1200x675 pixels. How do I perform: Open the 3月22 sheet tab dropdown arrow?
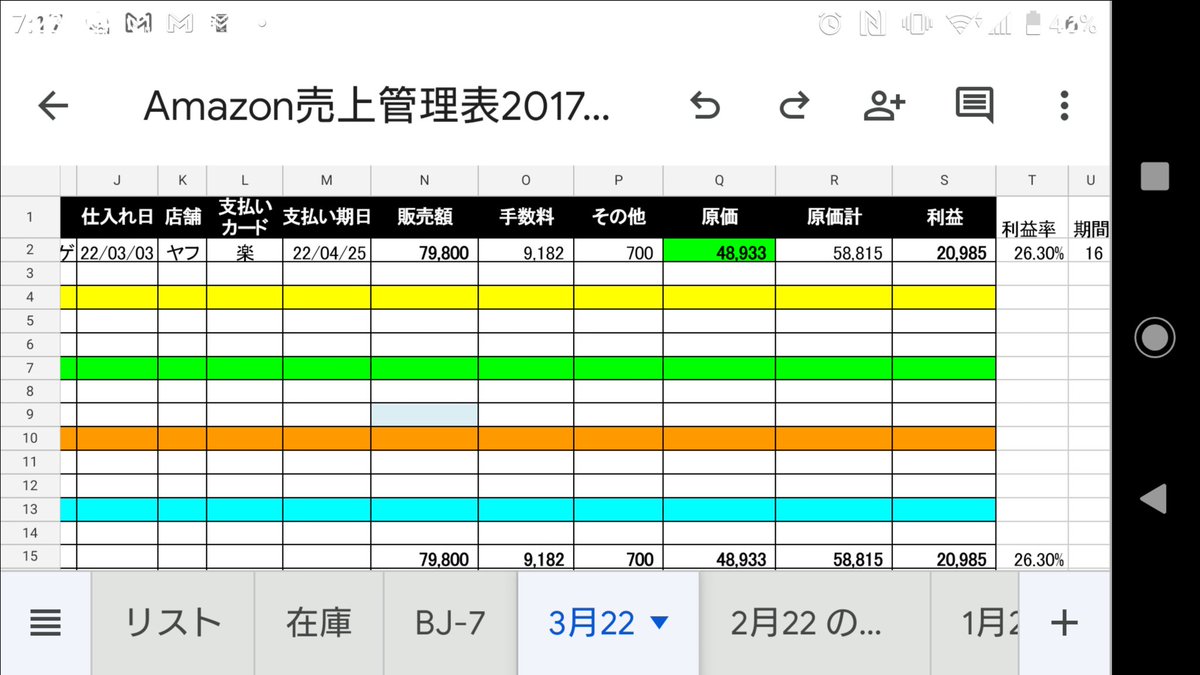pyautogui.click(x=659, y=623)
